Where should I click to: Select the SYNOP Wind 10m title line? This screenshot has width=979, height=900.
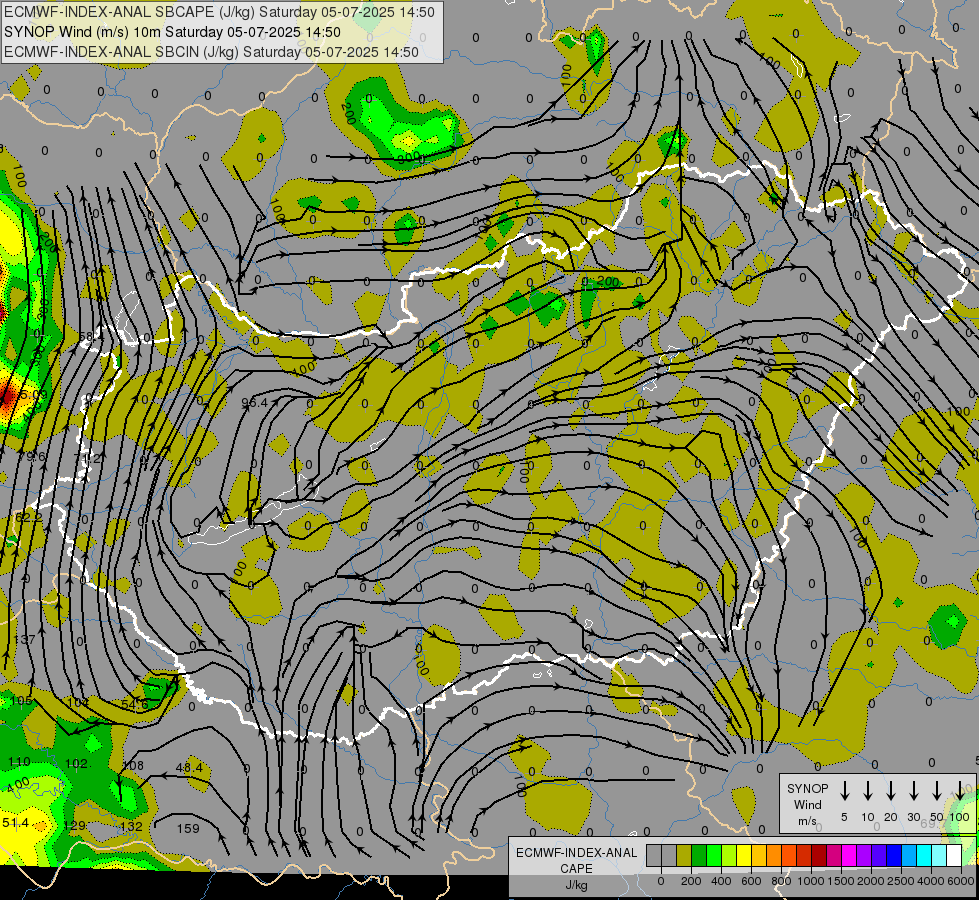click(172, 32)
